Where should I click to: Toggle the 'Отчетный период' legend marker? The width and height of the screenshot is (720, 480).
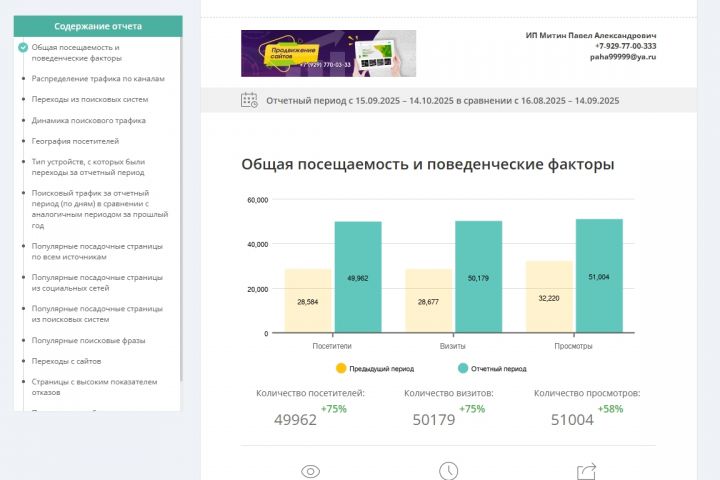tap(463, 368)
